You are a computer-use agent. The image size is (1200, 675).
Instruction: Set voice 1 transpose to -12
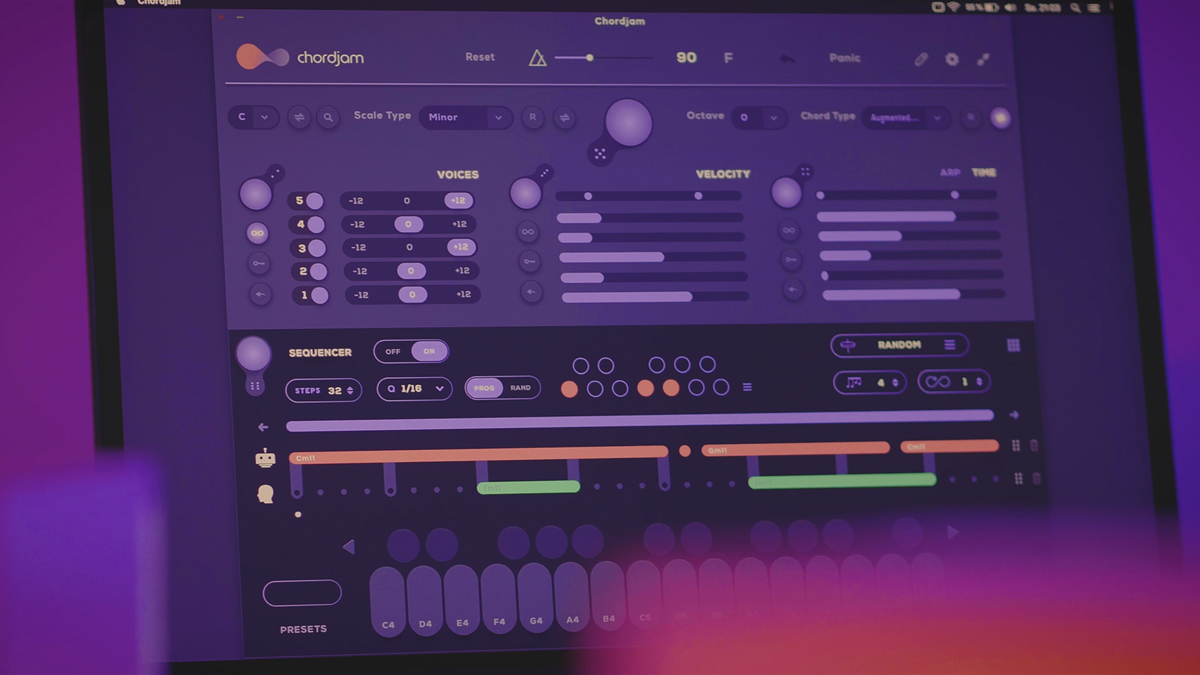[x=361, y=295]
